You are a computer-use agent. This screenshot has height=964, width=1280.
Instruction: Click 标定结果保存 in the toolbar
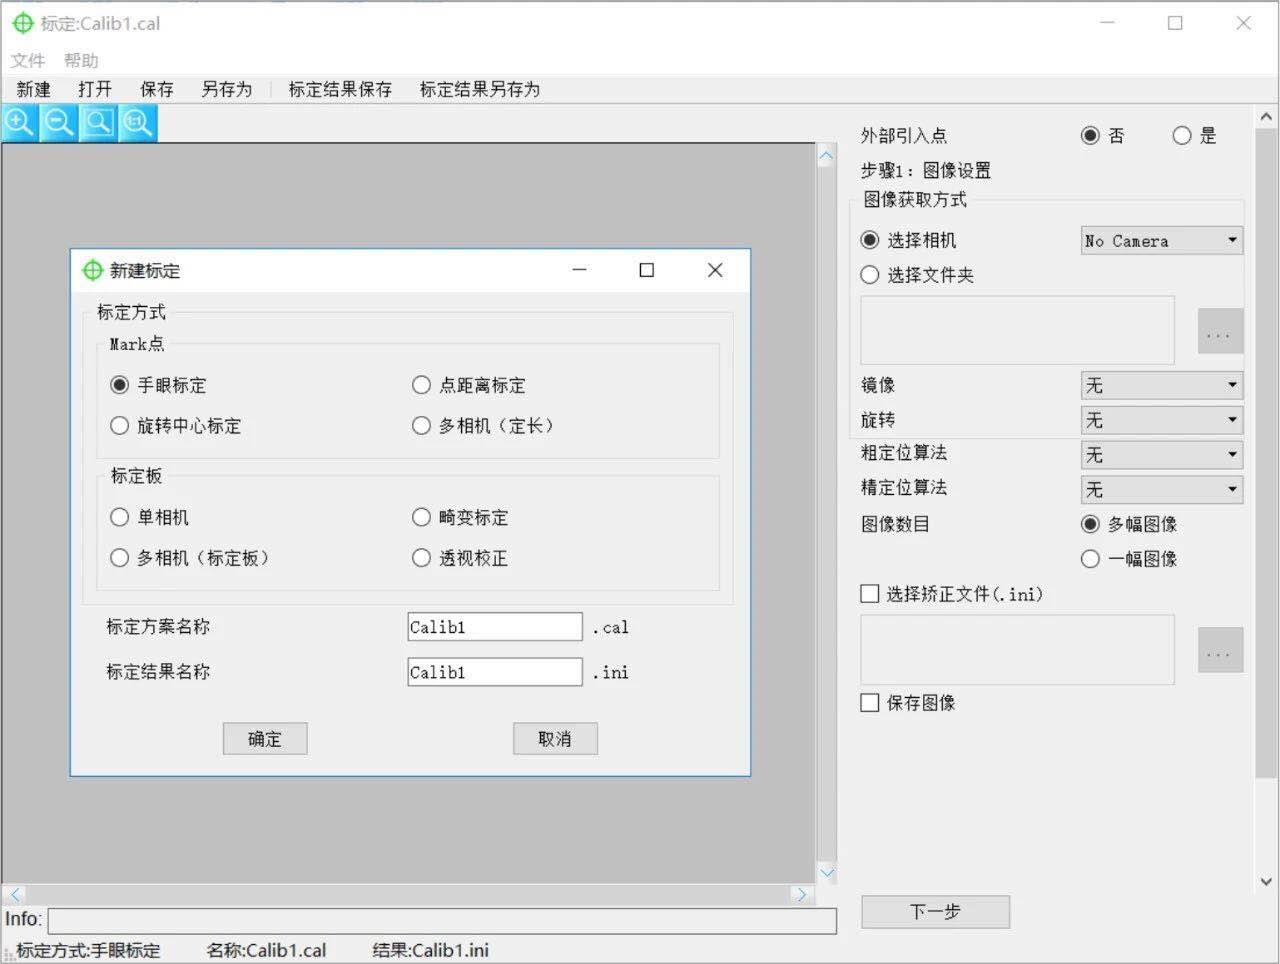340,90
